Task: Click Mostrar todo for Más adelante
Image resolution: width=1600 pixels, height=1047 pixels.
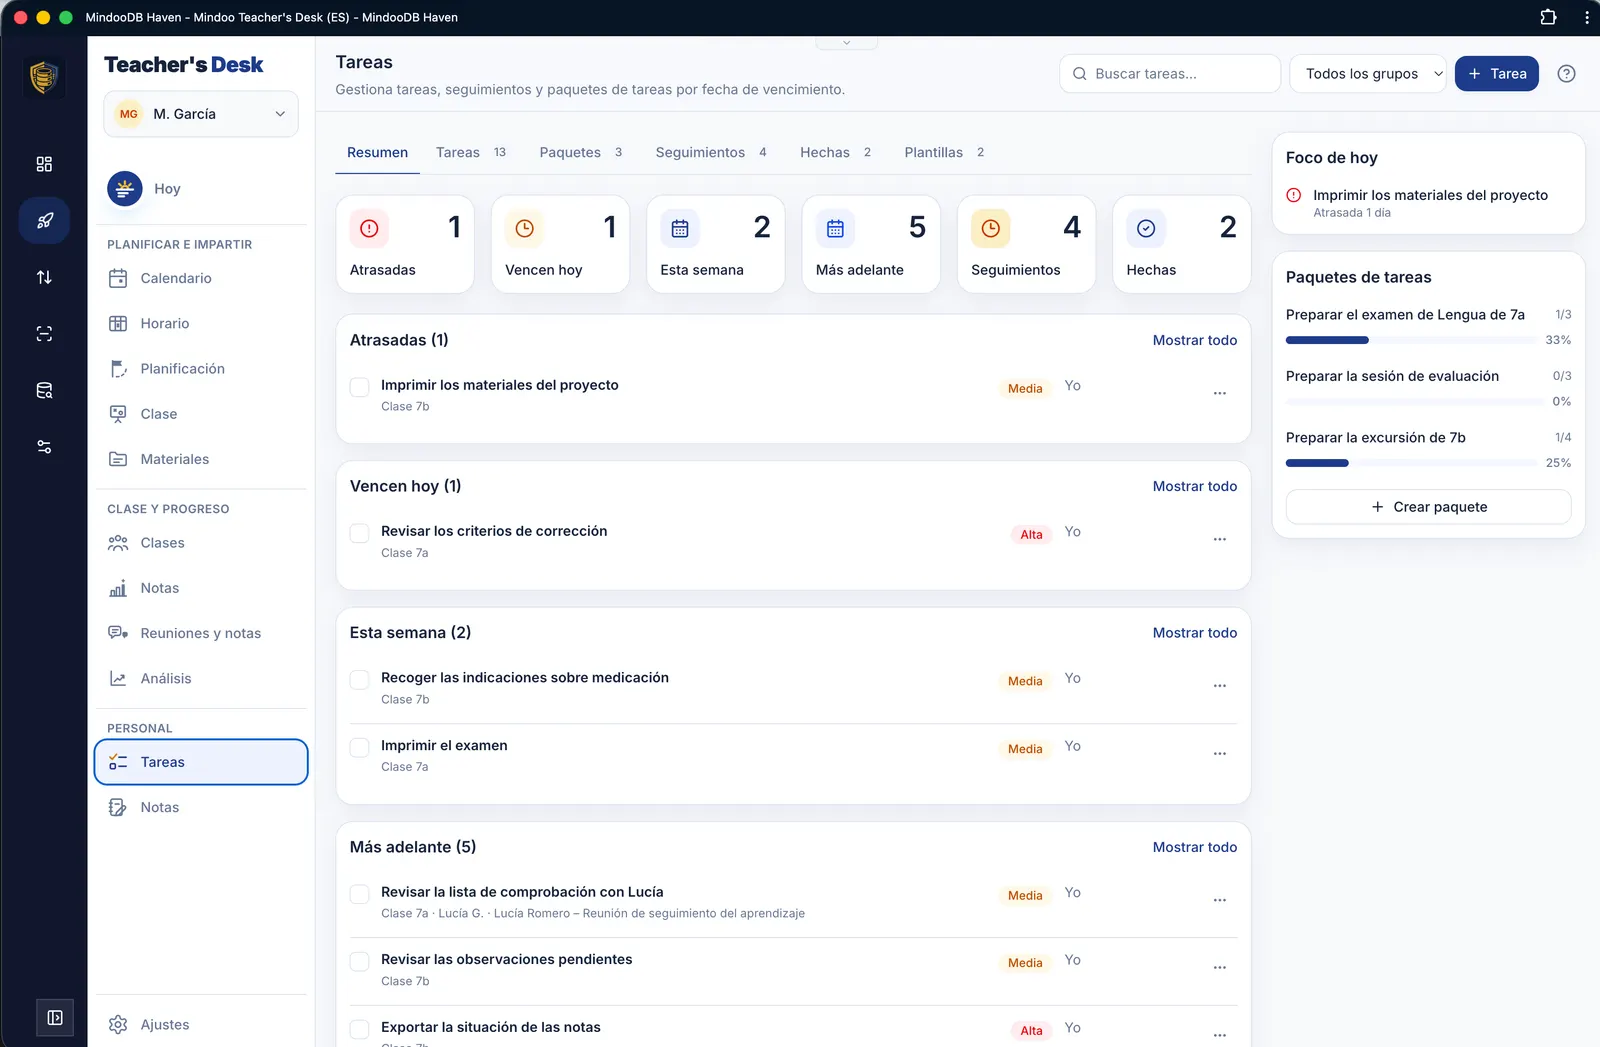Action: point(1194,847)
